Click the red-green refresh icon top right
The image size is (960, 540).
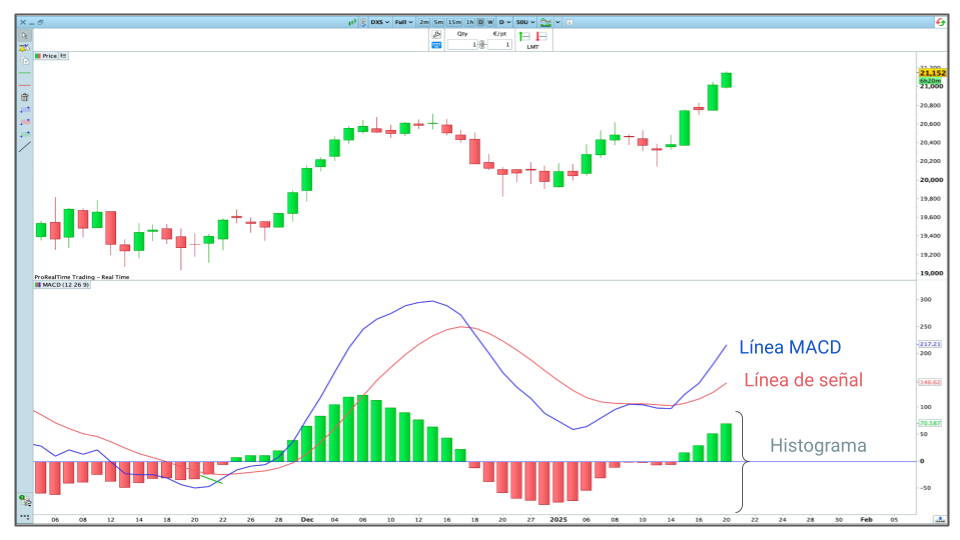(x=940, y=22)
